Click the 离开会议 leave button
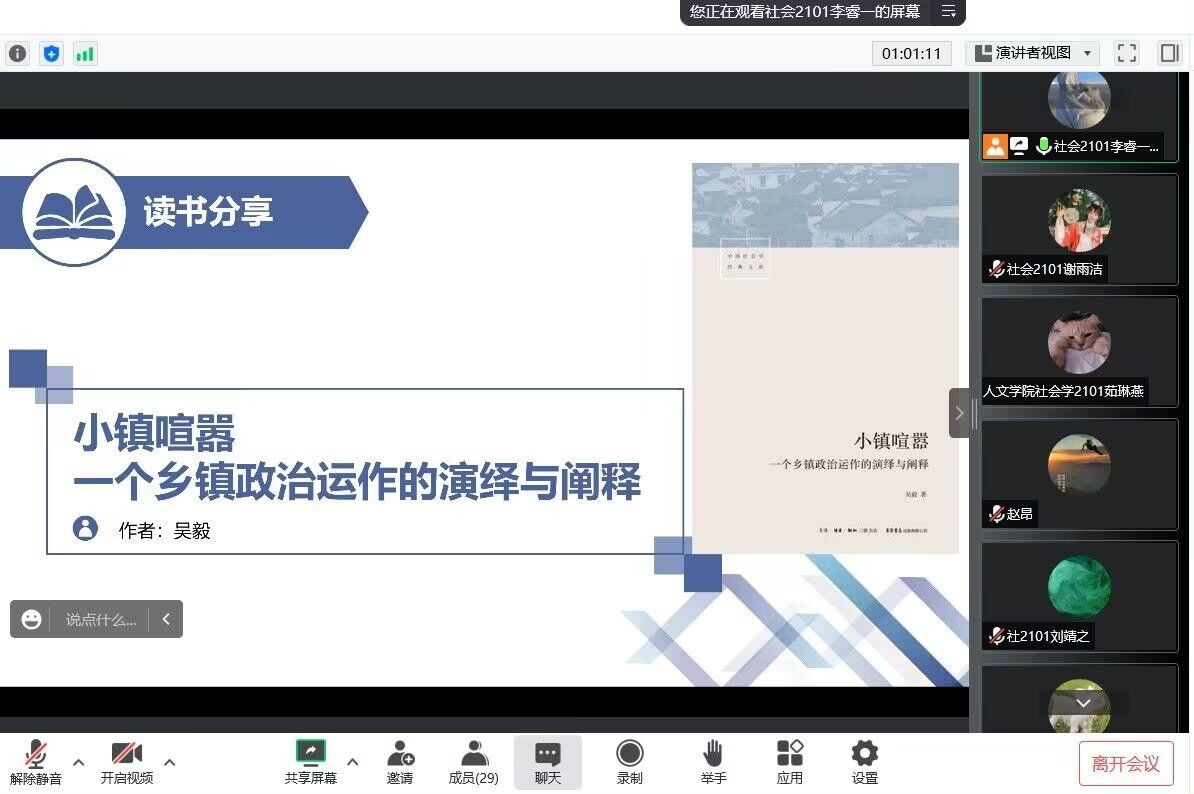This screenshot has width=1194, height=794. (x=1125, y=764)
